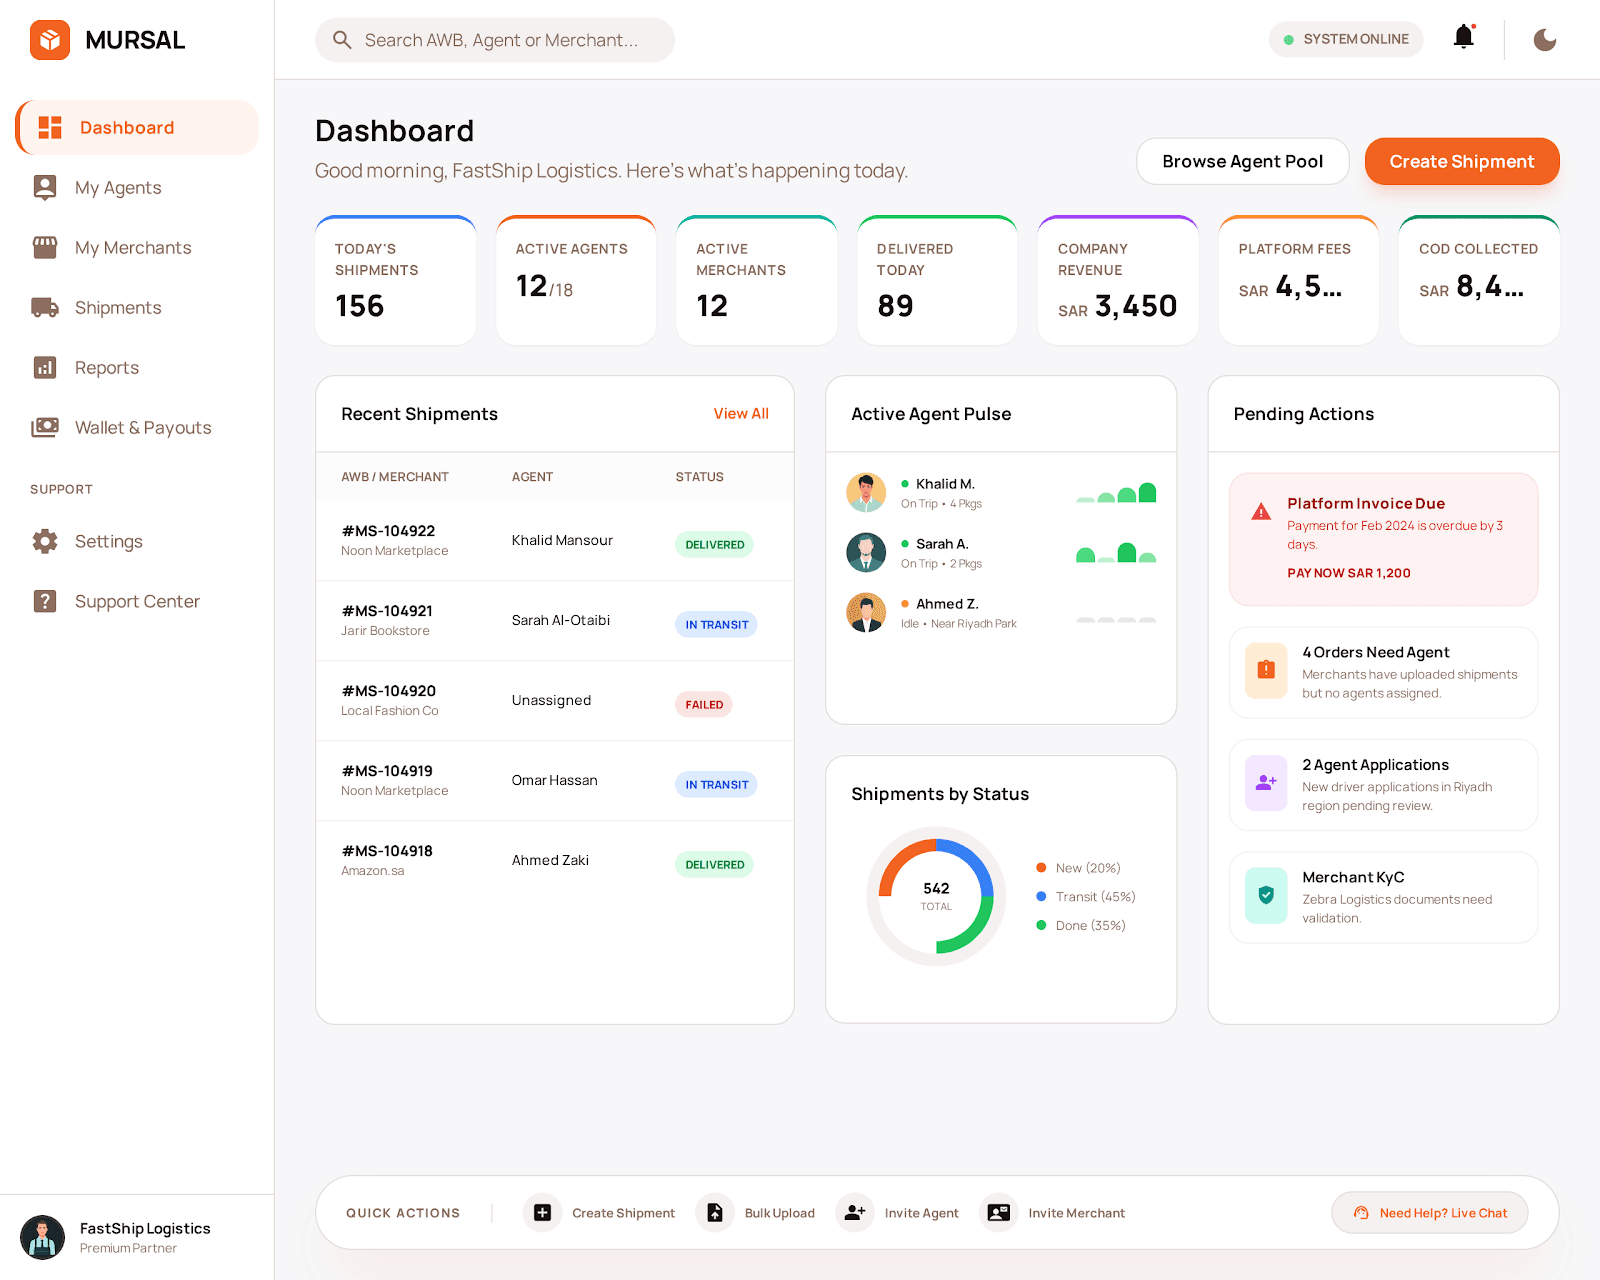Open Browse Agent Pool
Viewport: 1600px width, 1280px height.
1242,161
